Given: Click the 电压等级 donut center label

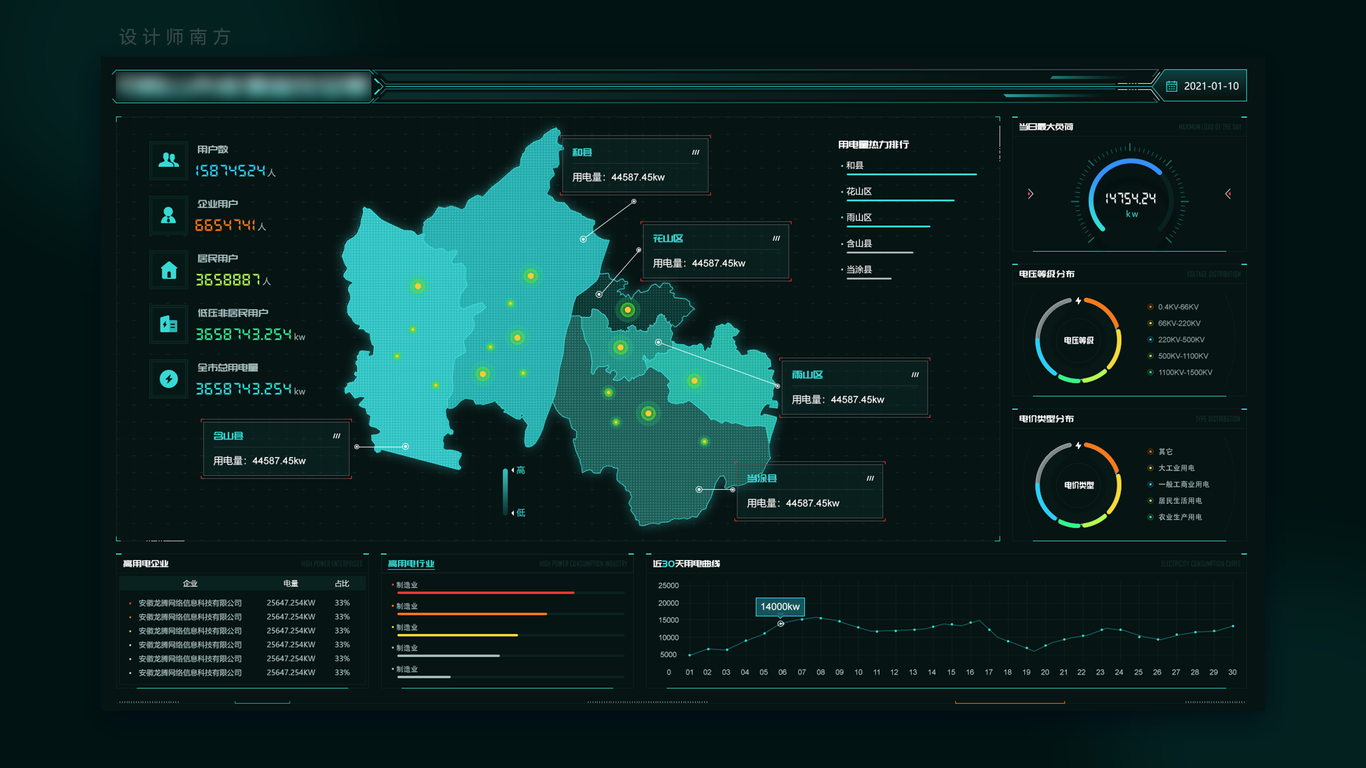Looking at the screenshot, I should 1078,341.
